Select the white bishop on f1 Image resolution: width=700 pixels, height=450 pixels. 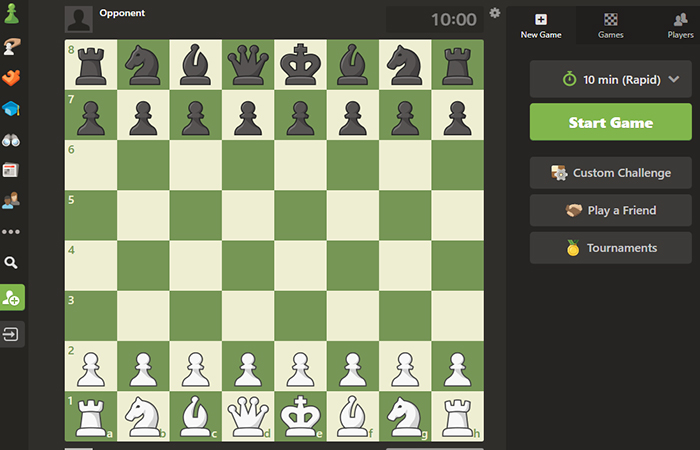tap(353, 416)
